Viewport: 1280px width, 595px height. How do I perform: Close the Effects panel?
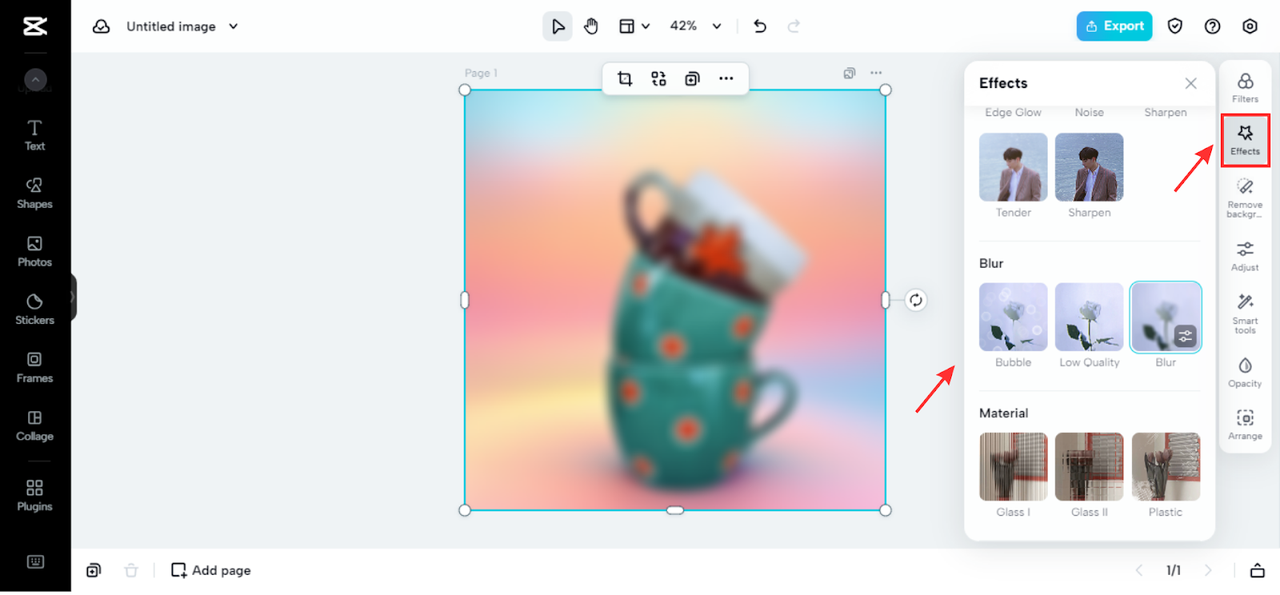click(x=1190, y=83)
